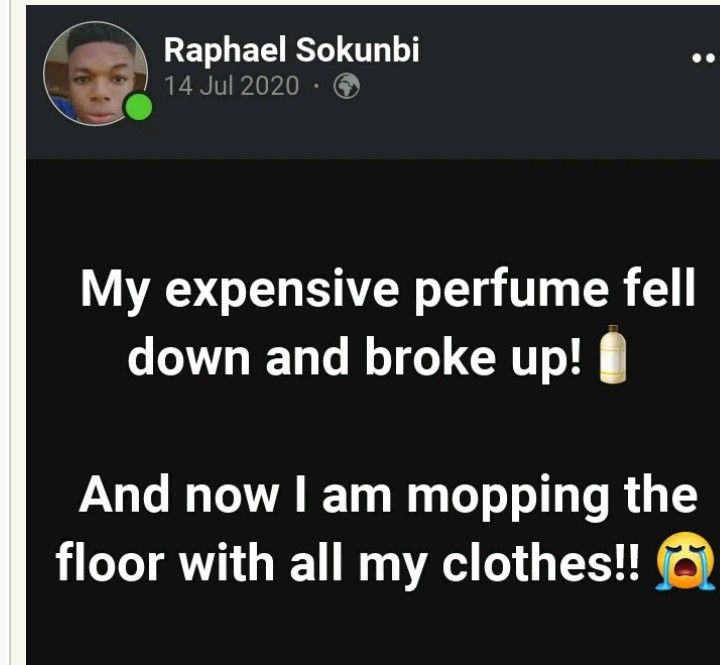
Task: Open Raphael Sokunbi's profile picture
Action: pyautogui.click(x=96, y=73)
